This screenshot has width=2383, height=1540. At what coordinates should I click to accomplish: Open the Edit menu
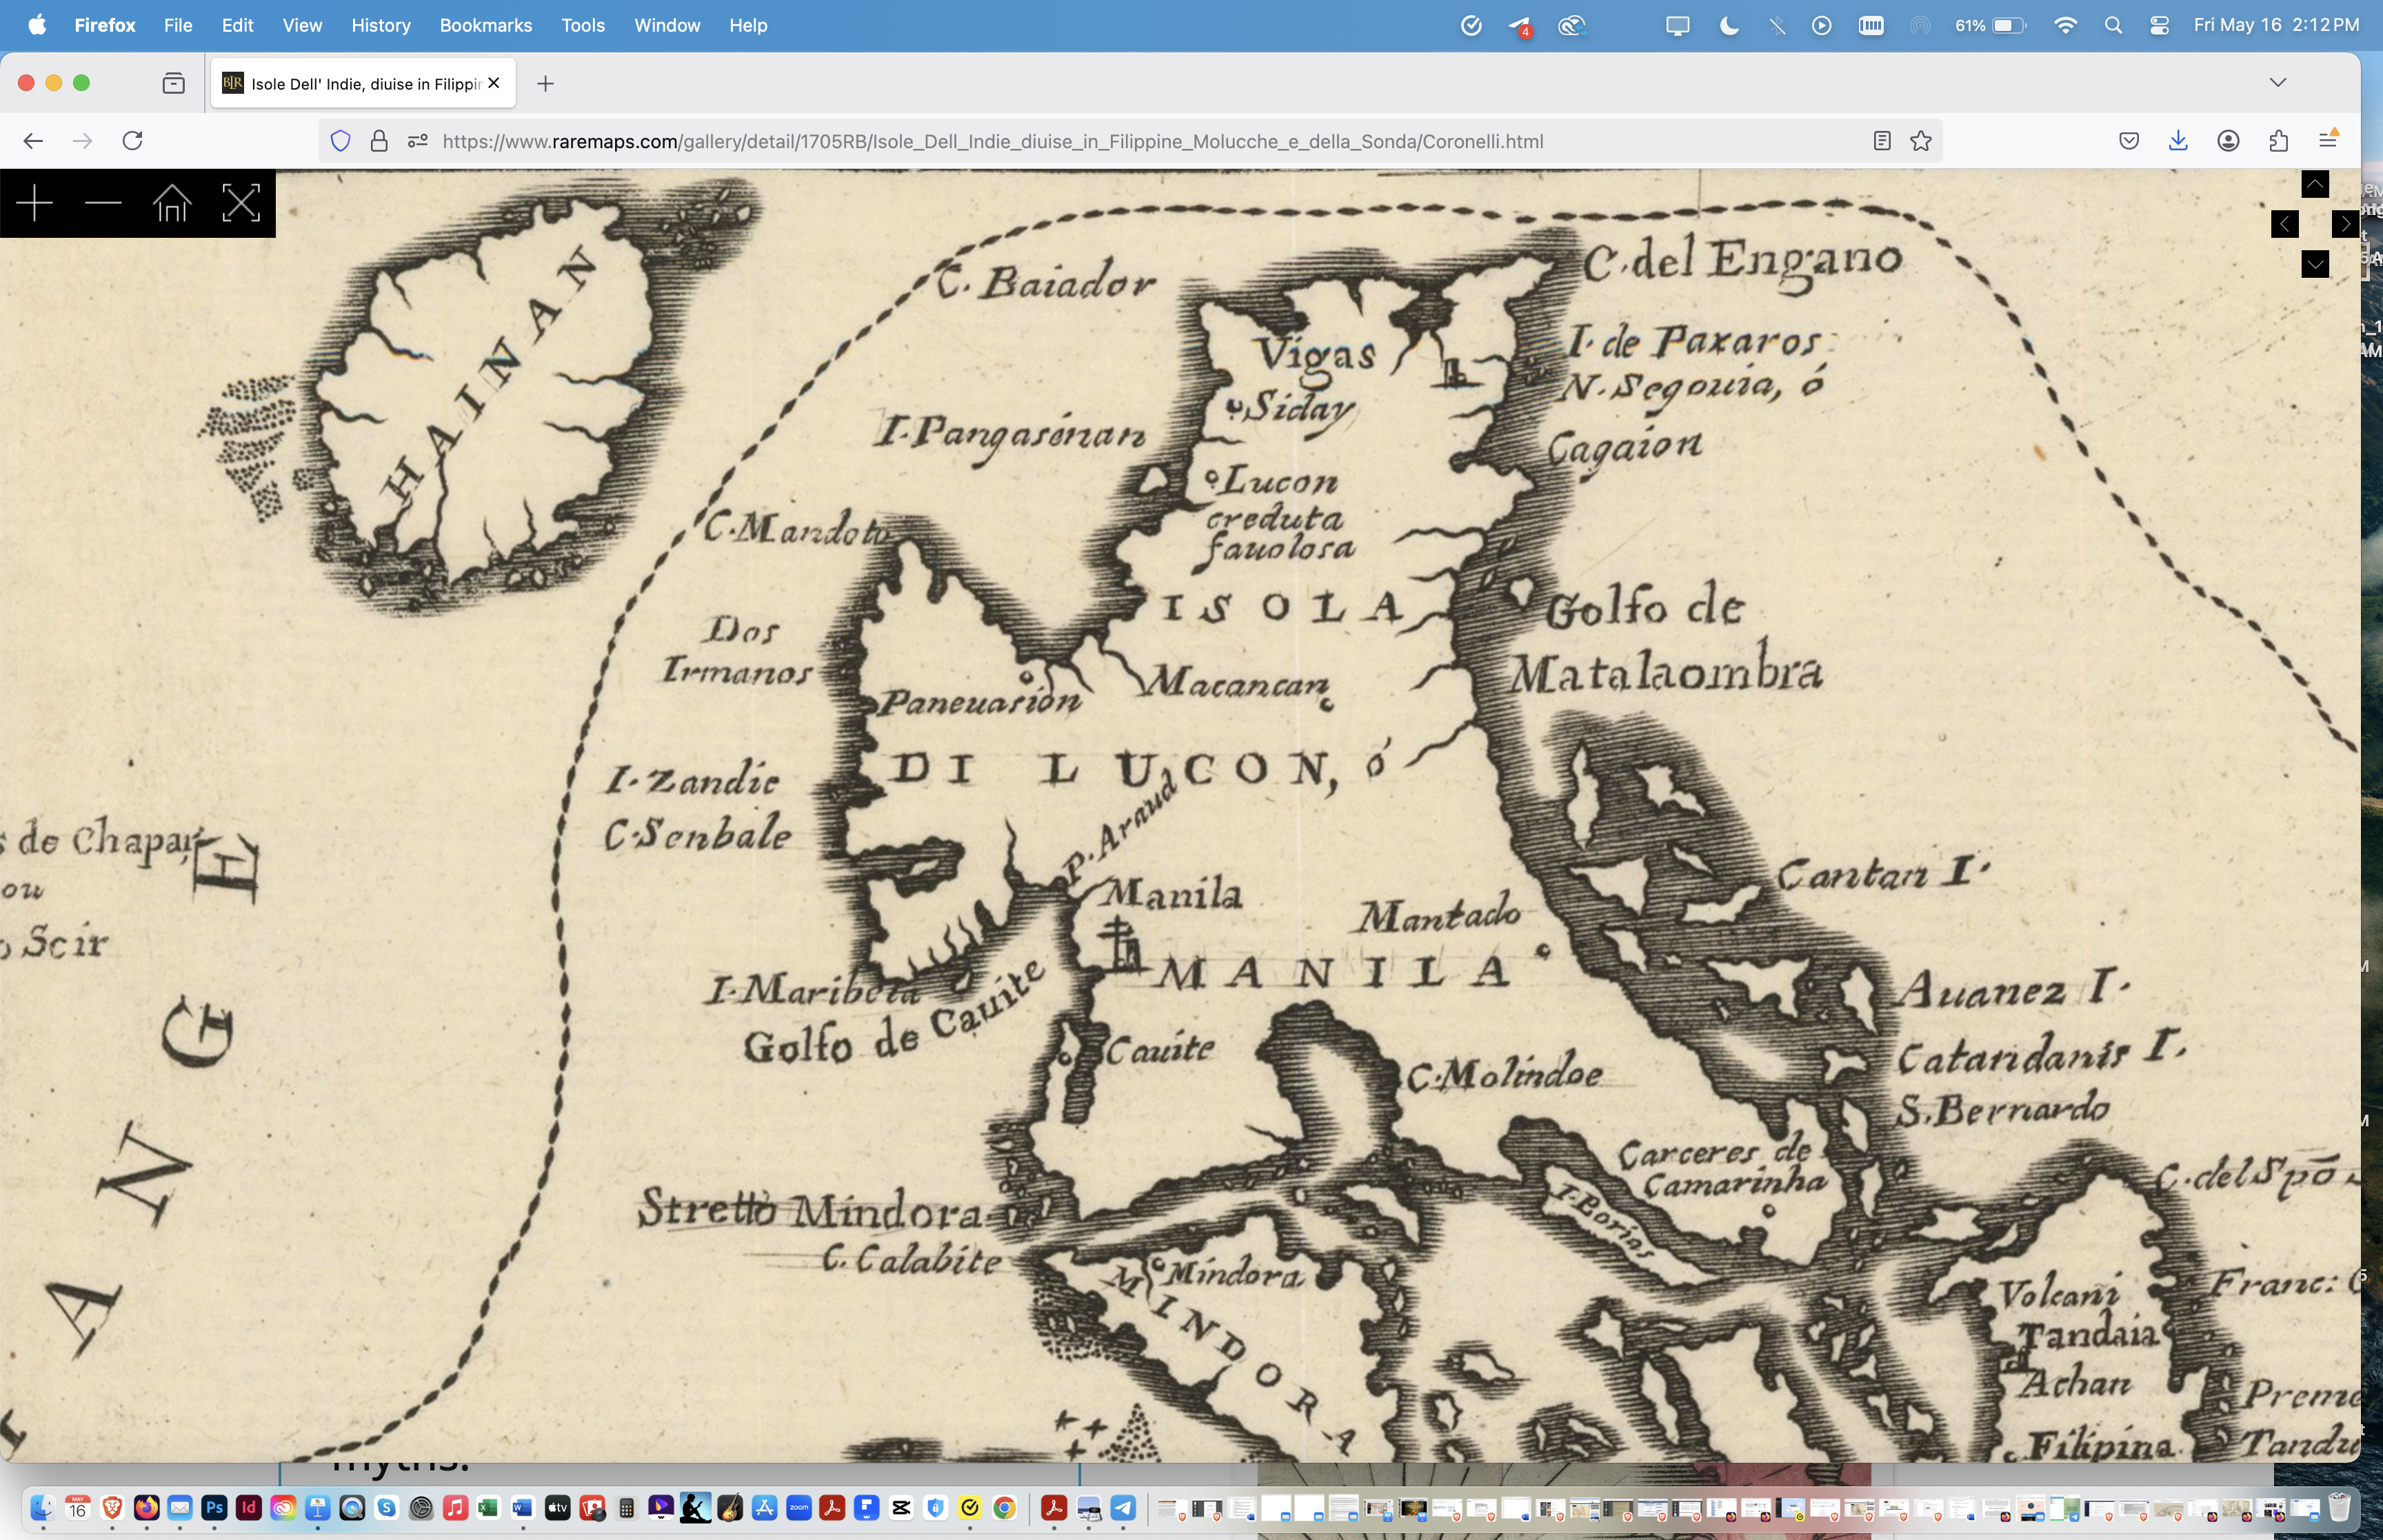click(237, 25)
